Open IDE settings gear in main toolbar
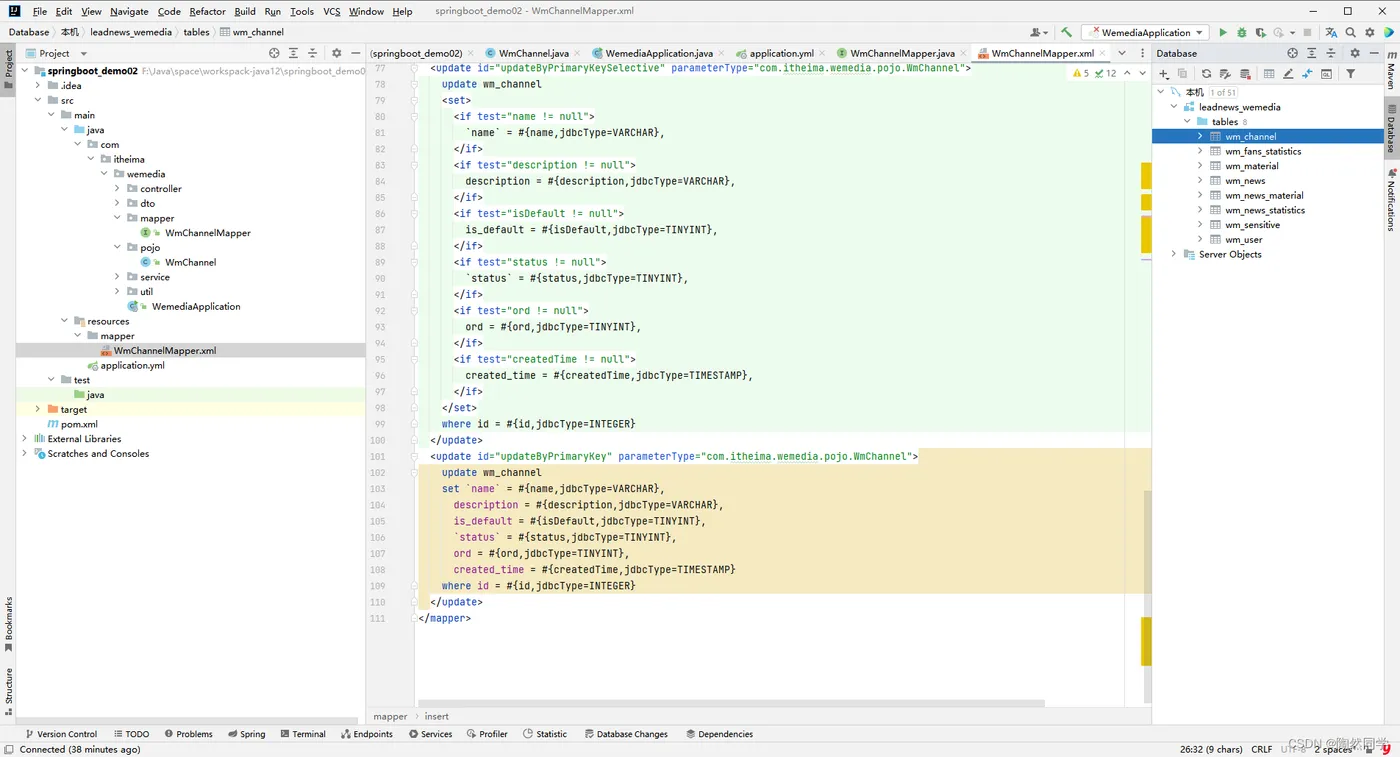The height and width of the screenshot is (757, 1400). [1370, 33]
